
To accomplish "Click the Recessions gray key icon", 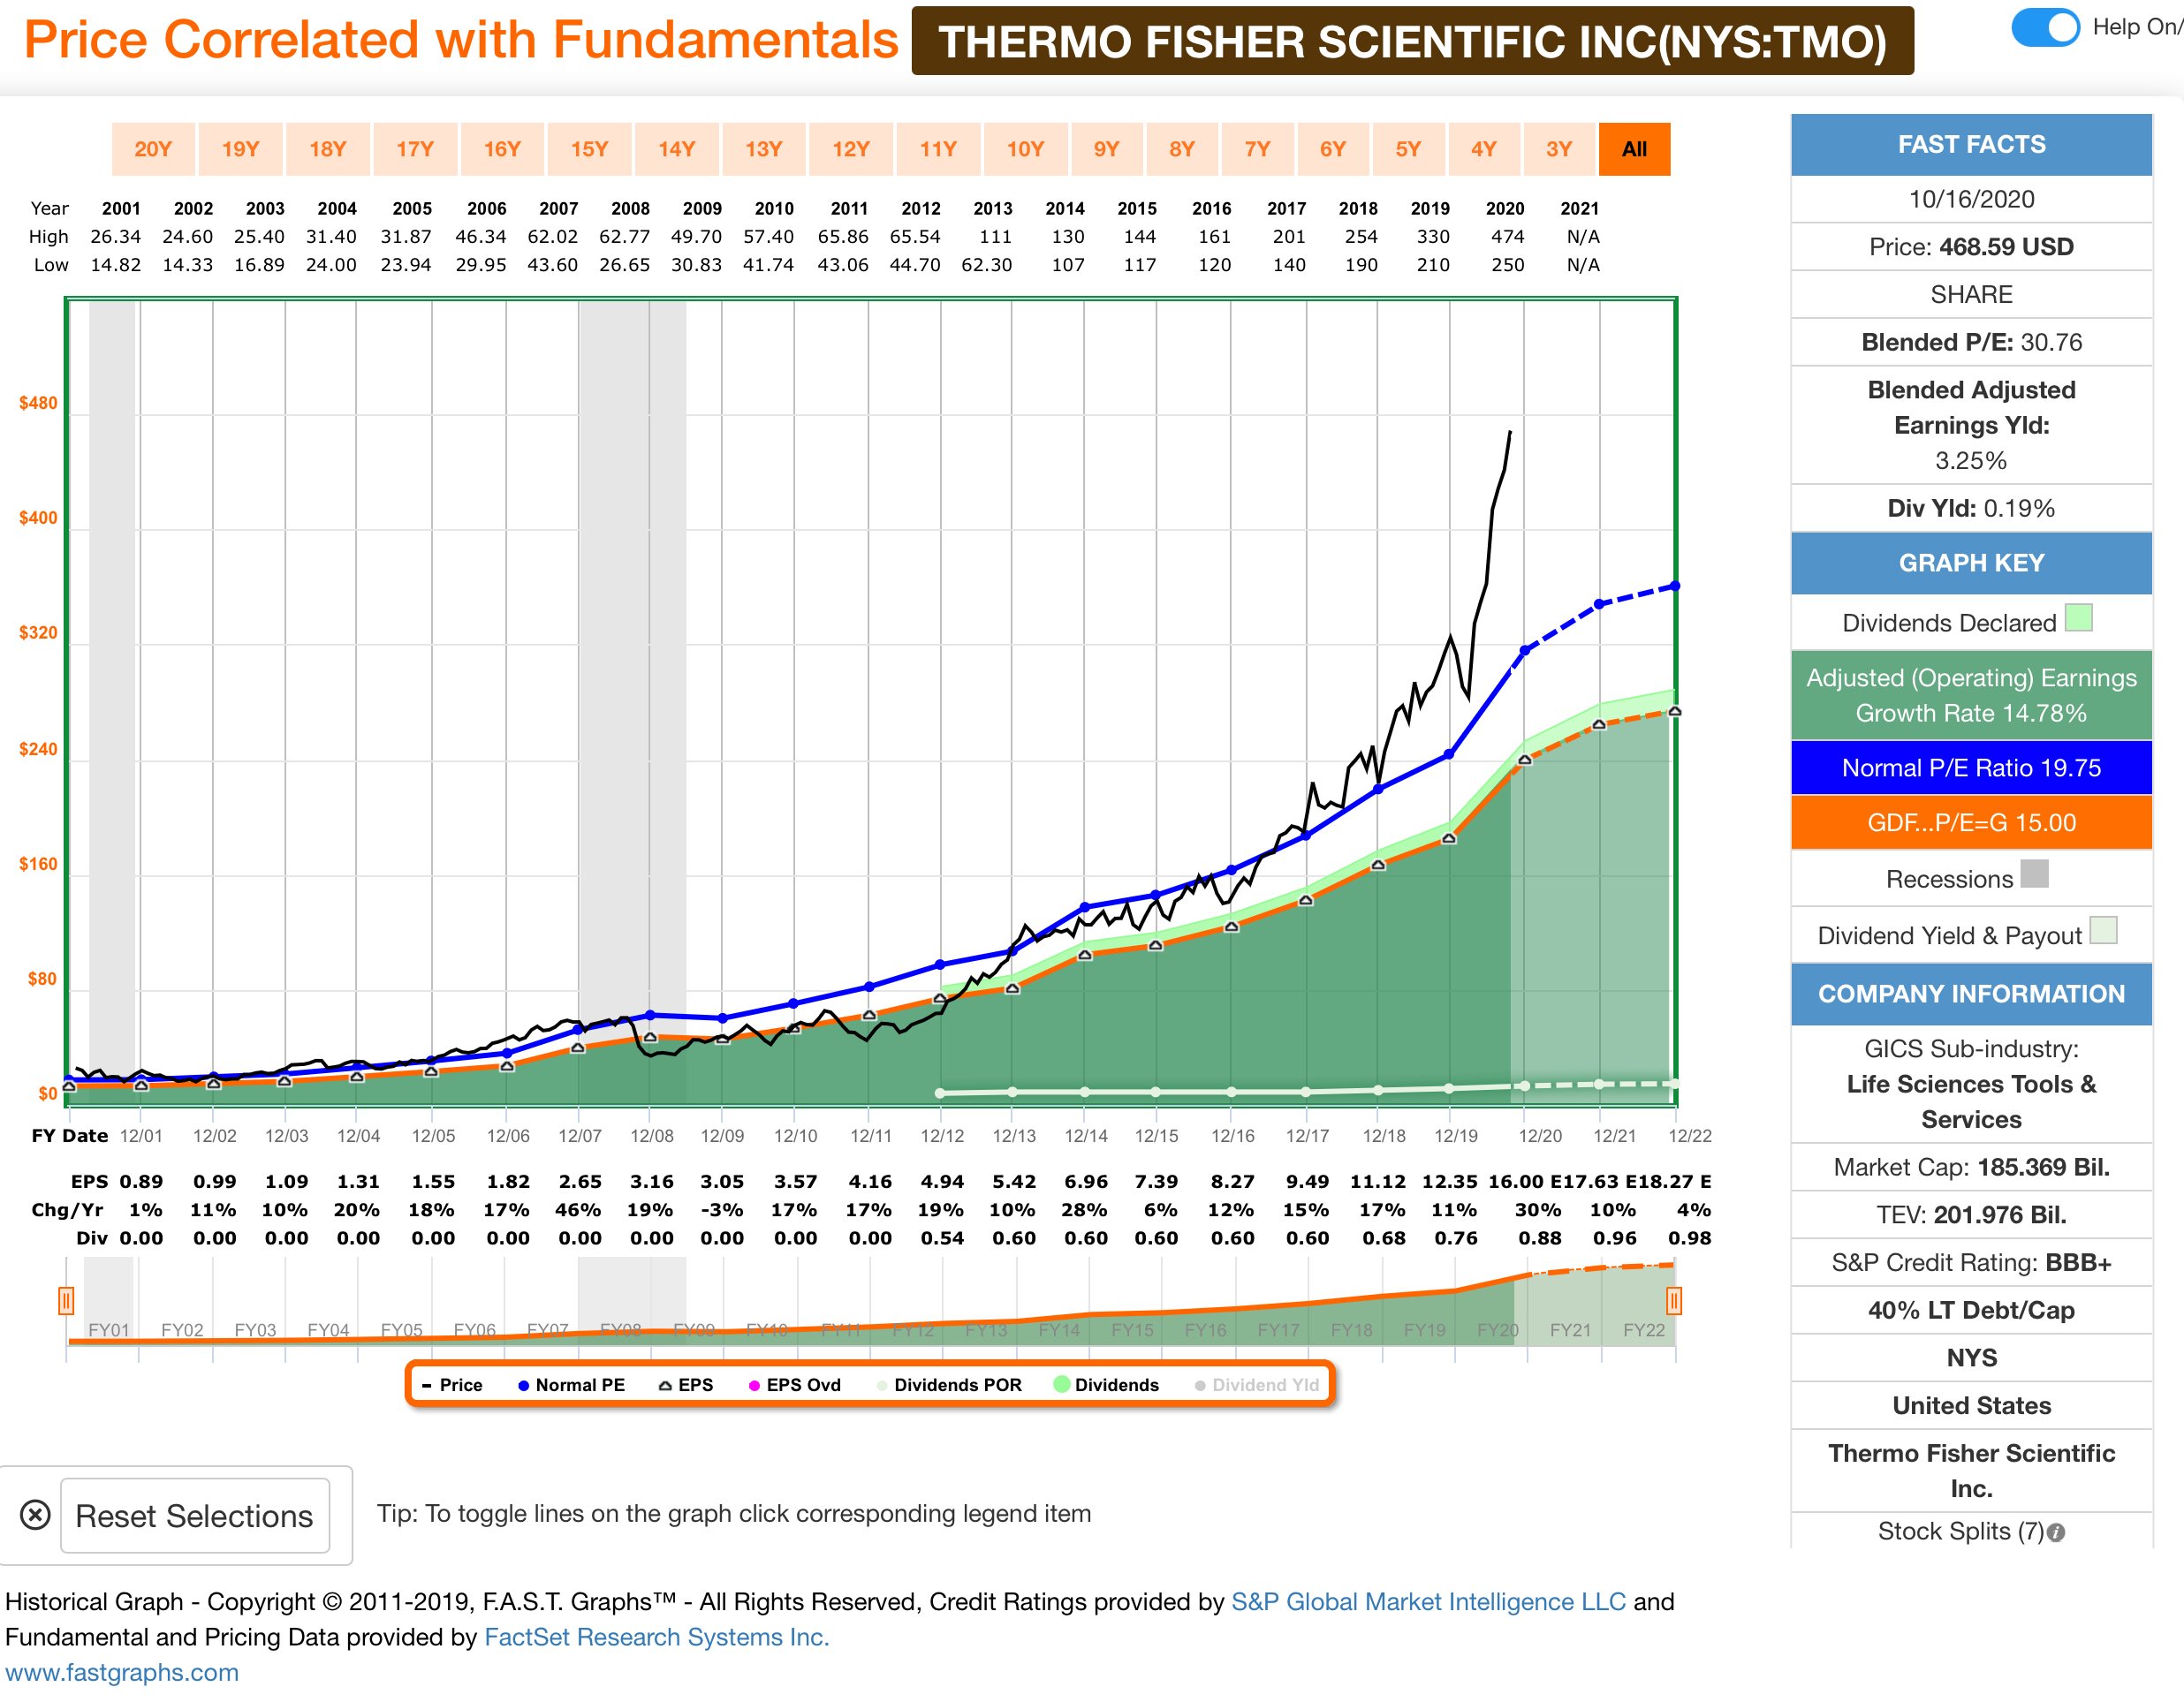I will pyautogui.click(x=2034, y=874).
